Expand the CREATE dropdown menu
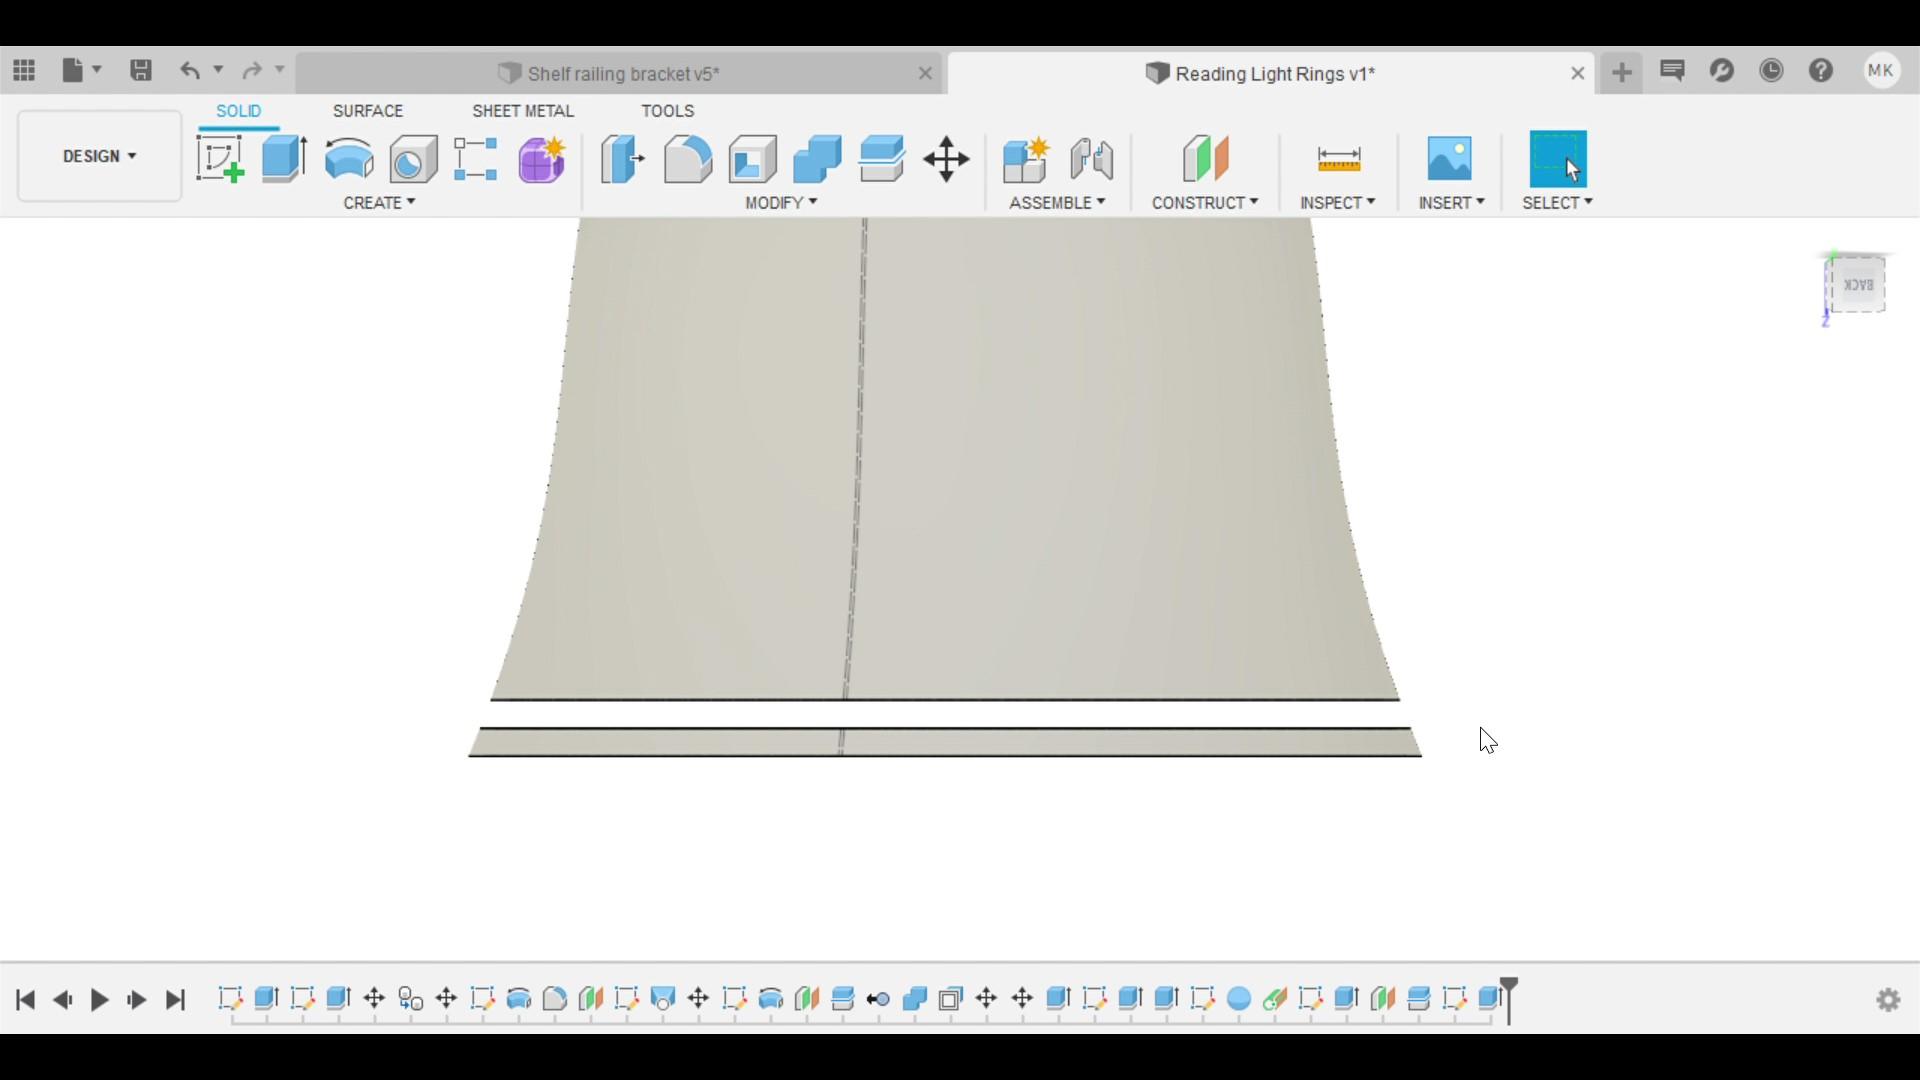This screenshot has width=1920, height=1080. pyautogui.click(x=380, y=202)
